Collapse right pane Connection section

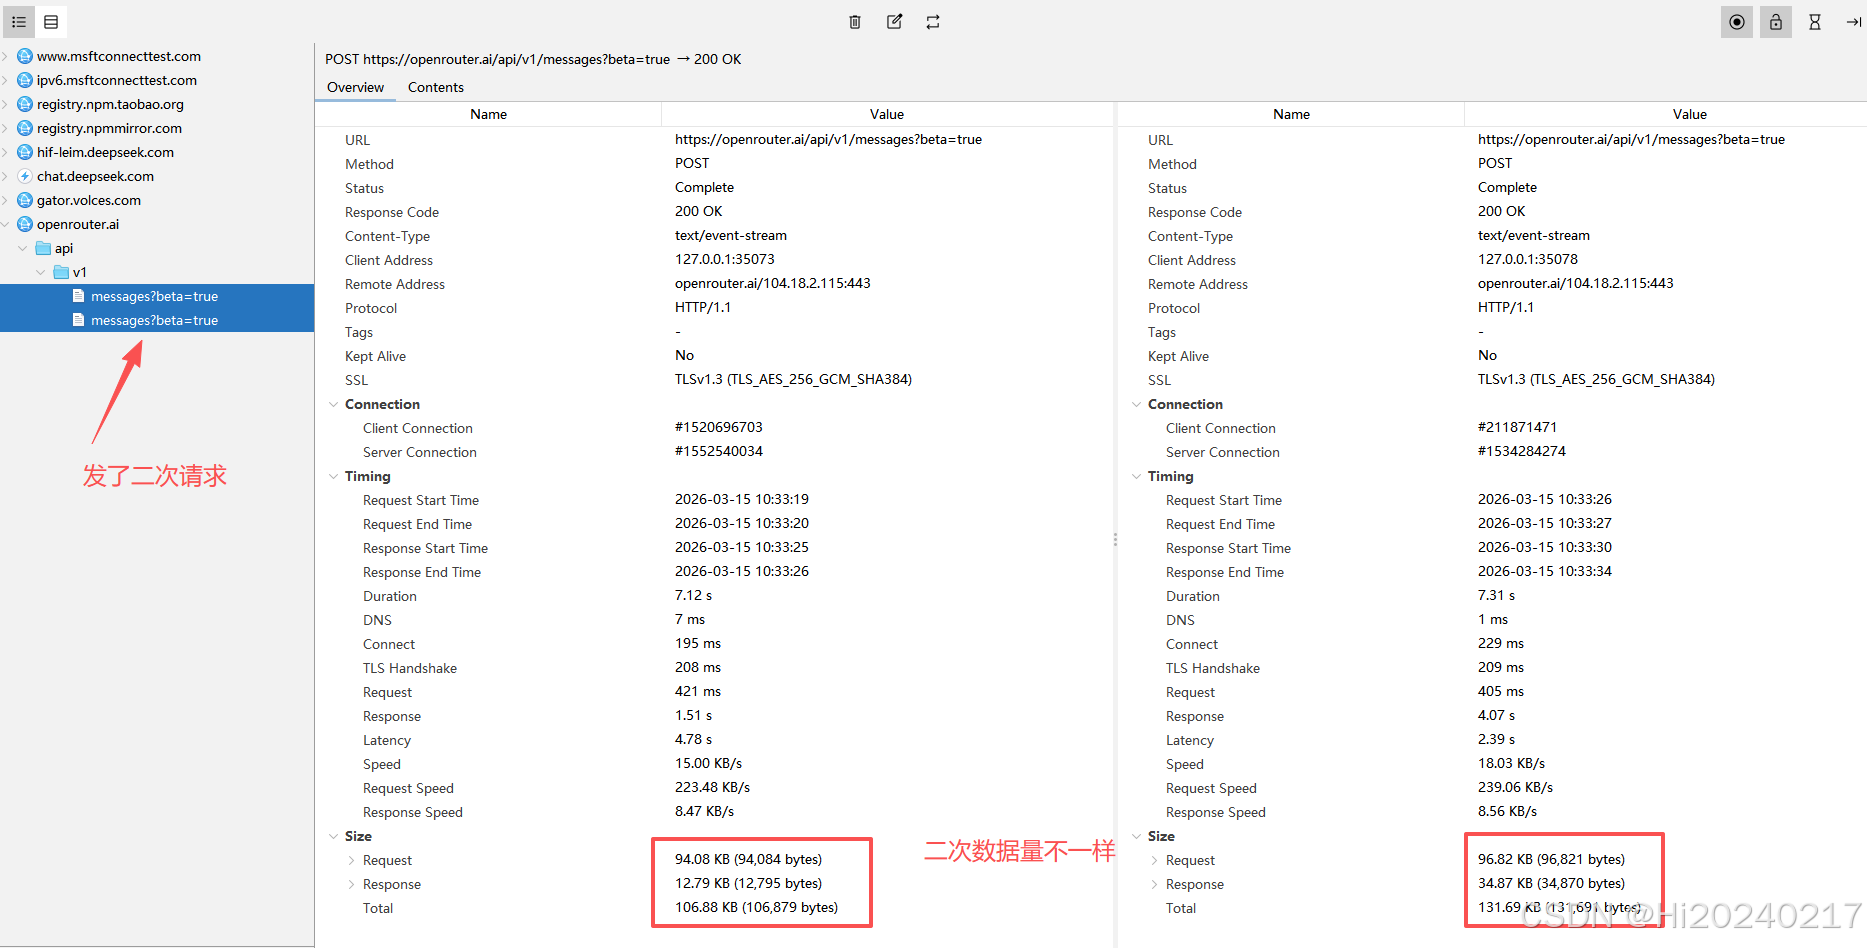tap(1136, 404)
